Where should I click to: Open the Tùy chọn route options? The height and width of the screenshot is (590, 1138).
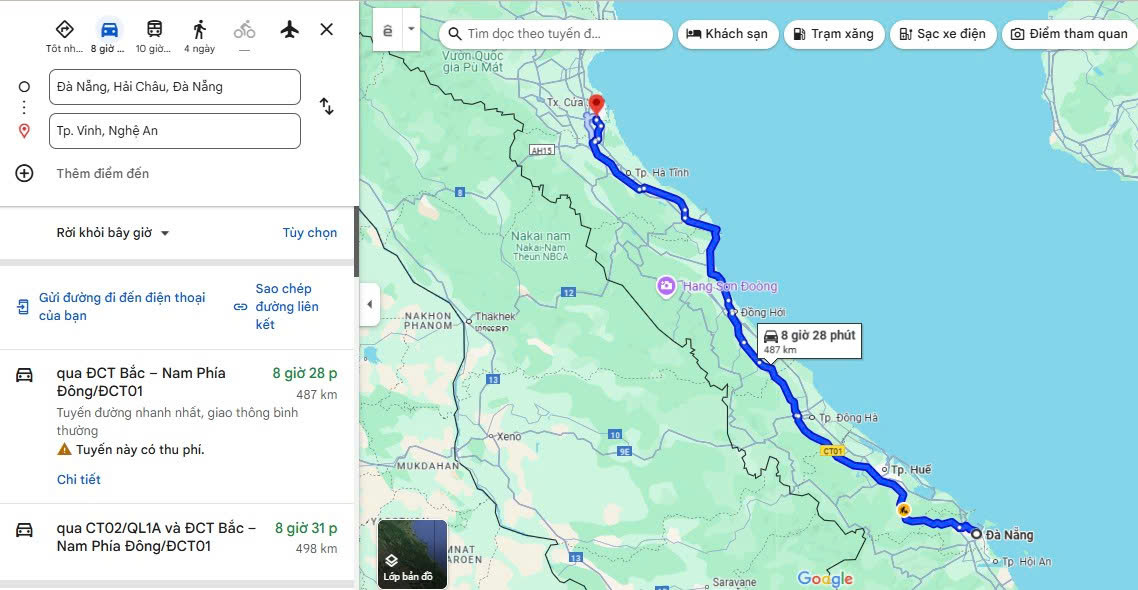310,233
